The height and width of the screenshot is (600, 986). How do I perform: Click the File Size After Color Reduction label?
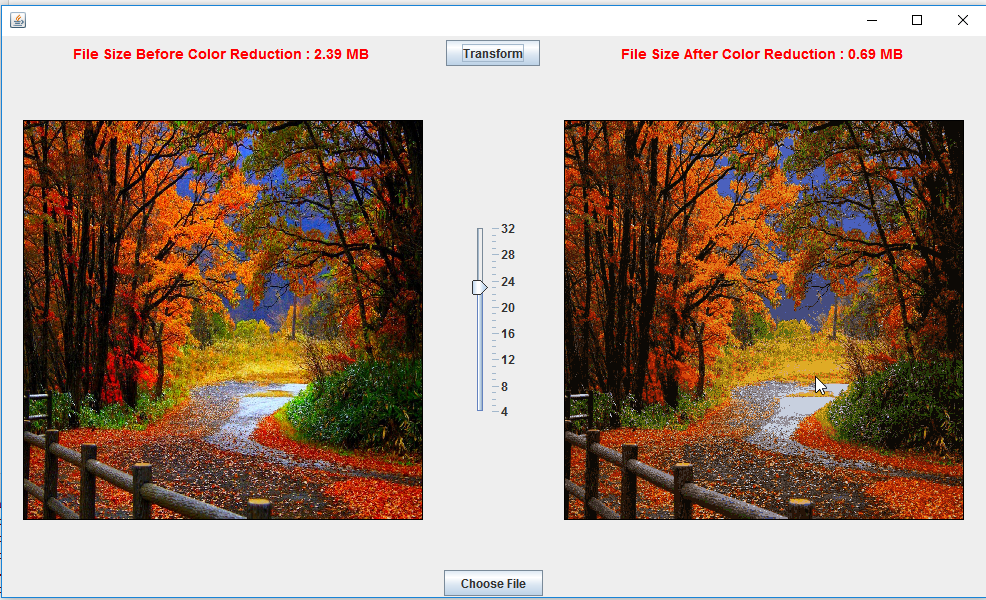(x=763, y=54)
